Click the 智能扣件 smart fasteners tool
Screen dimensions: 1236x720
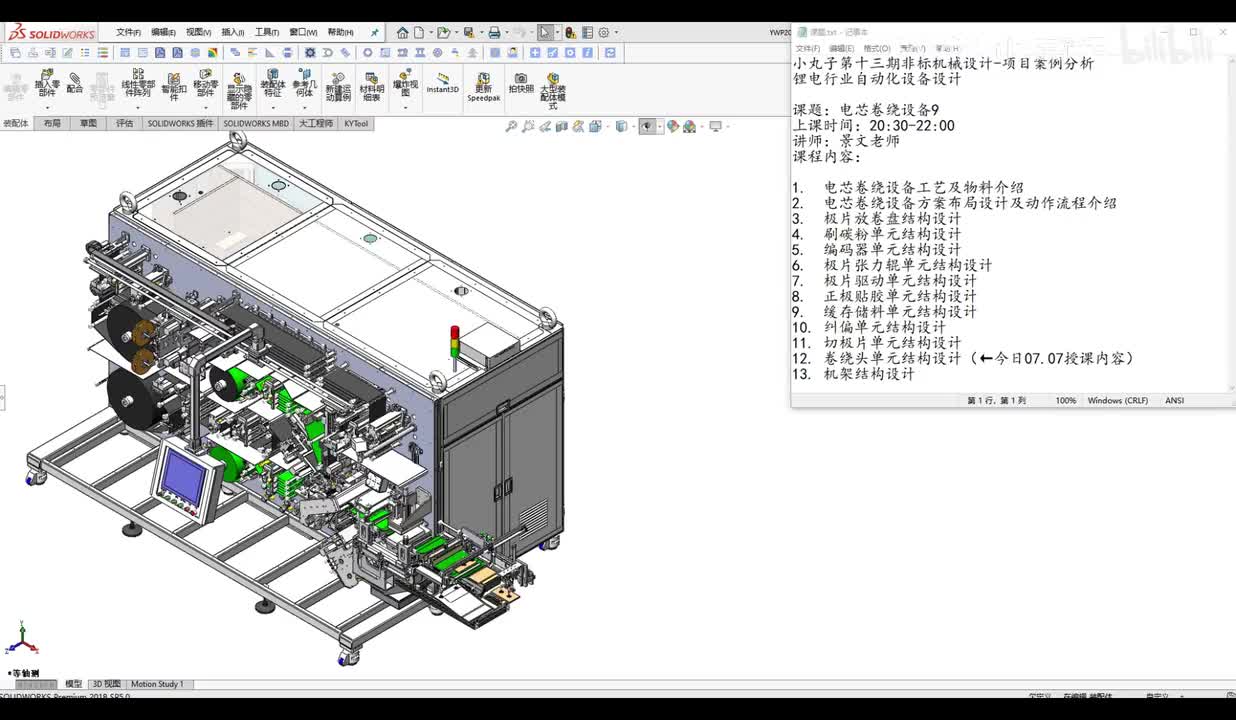tap(173, 86)
